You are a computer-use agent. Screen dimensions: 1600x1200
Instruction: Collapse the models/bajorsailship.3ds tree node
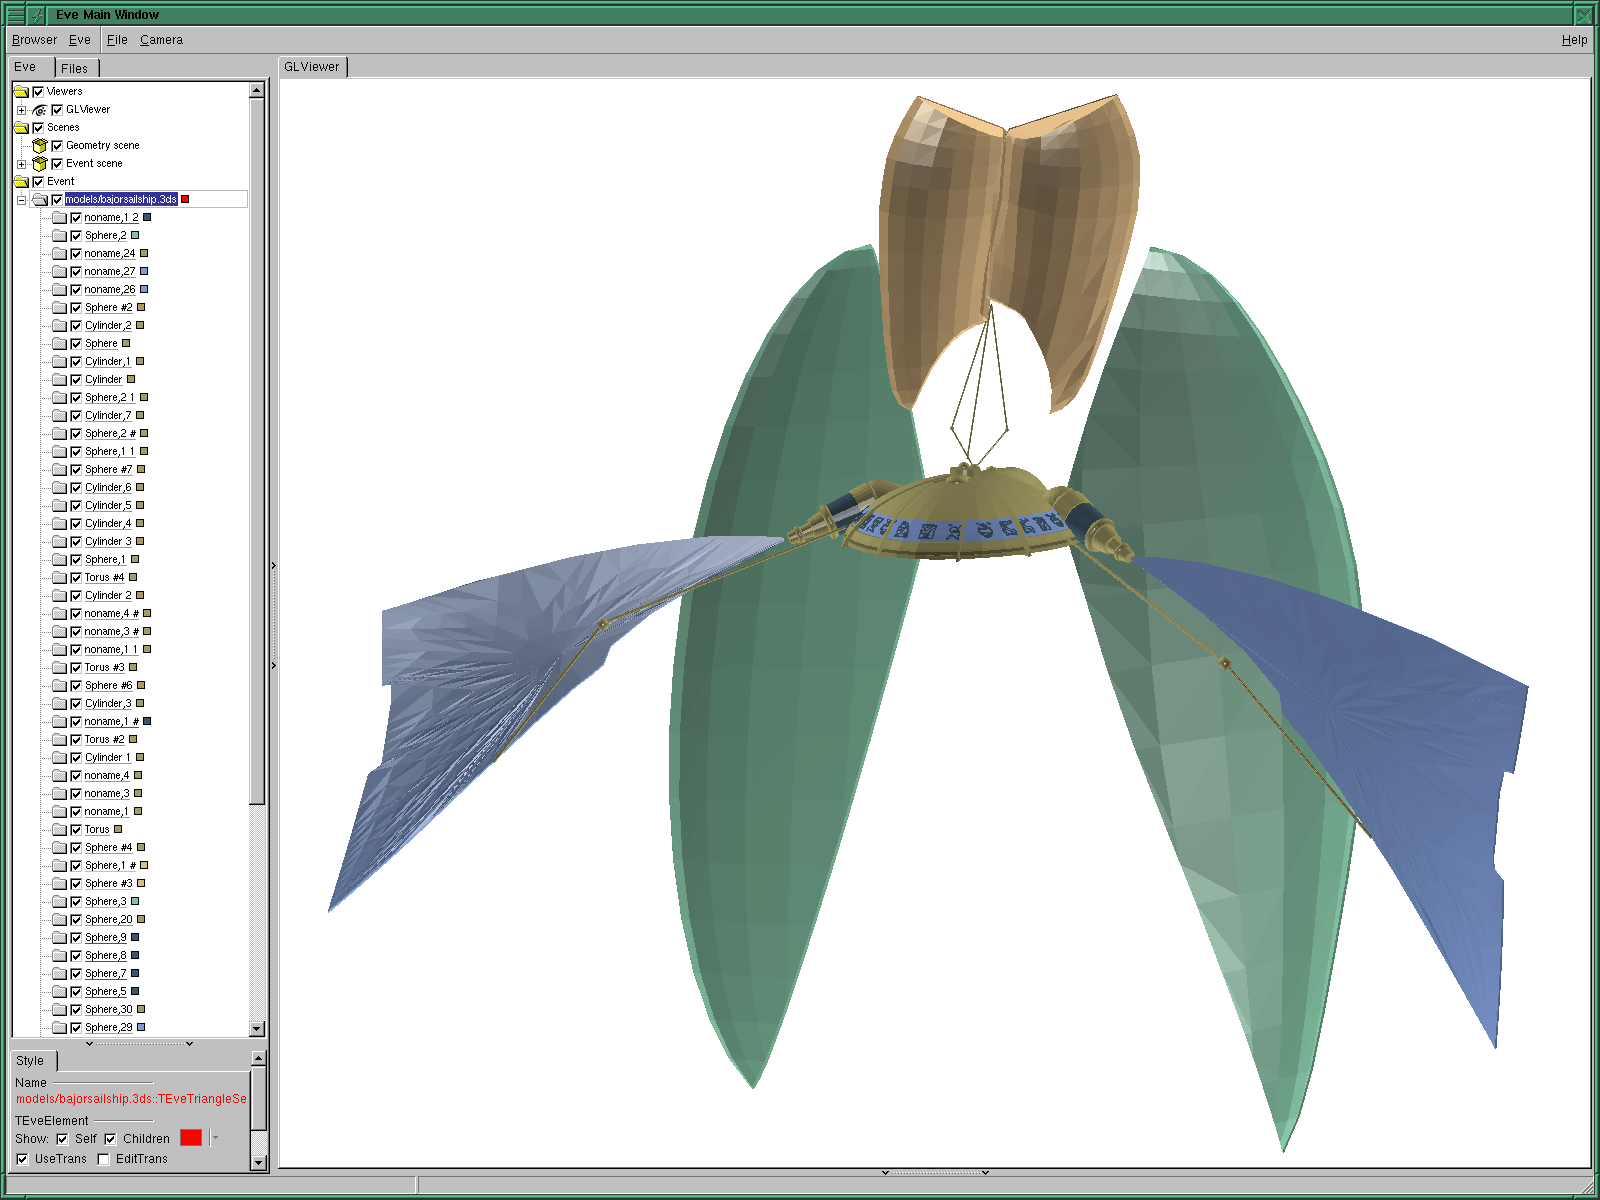coord(22,200)
